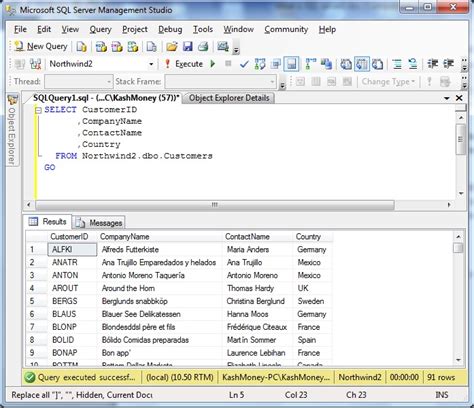
Task: Open the View menu
Action: click(x=70, y=29)
